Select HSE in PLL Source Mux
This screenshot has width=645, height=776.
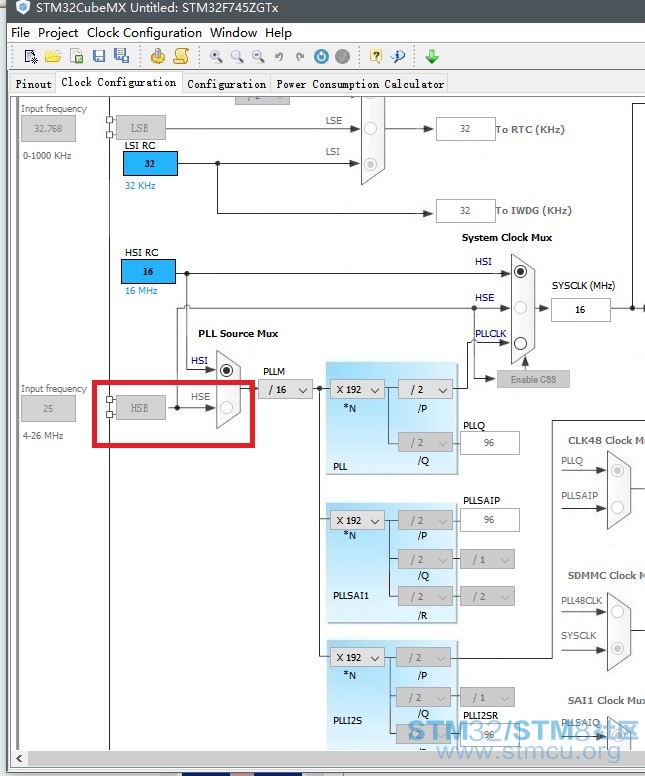click(x=226, y=408)
